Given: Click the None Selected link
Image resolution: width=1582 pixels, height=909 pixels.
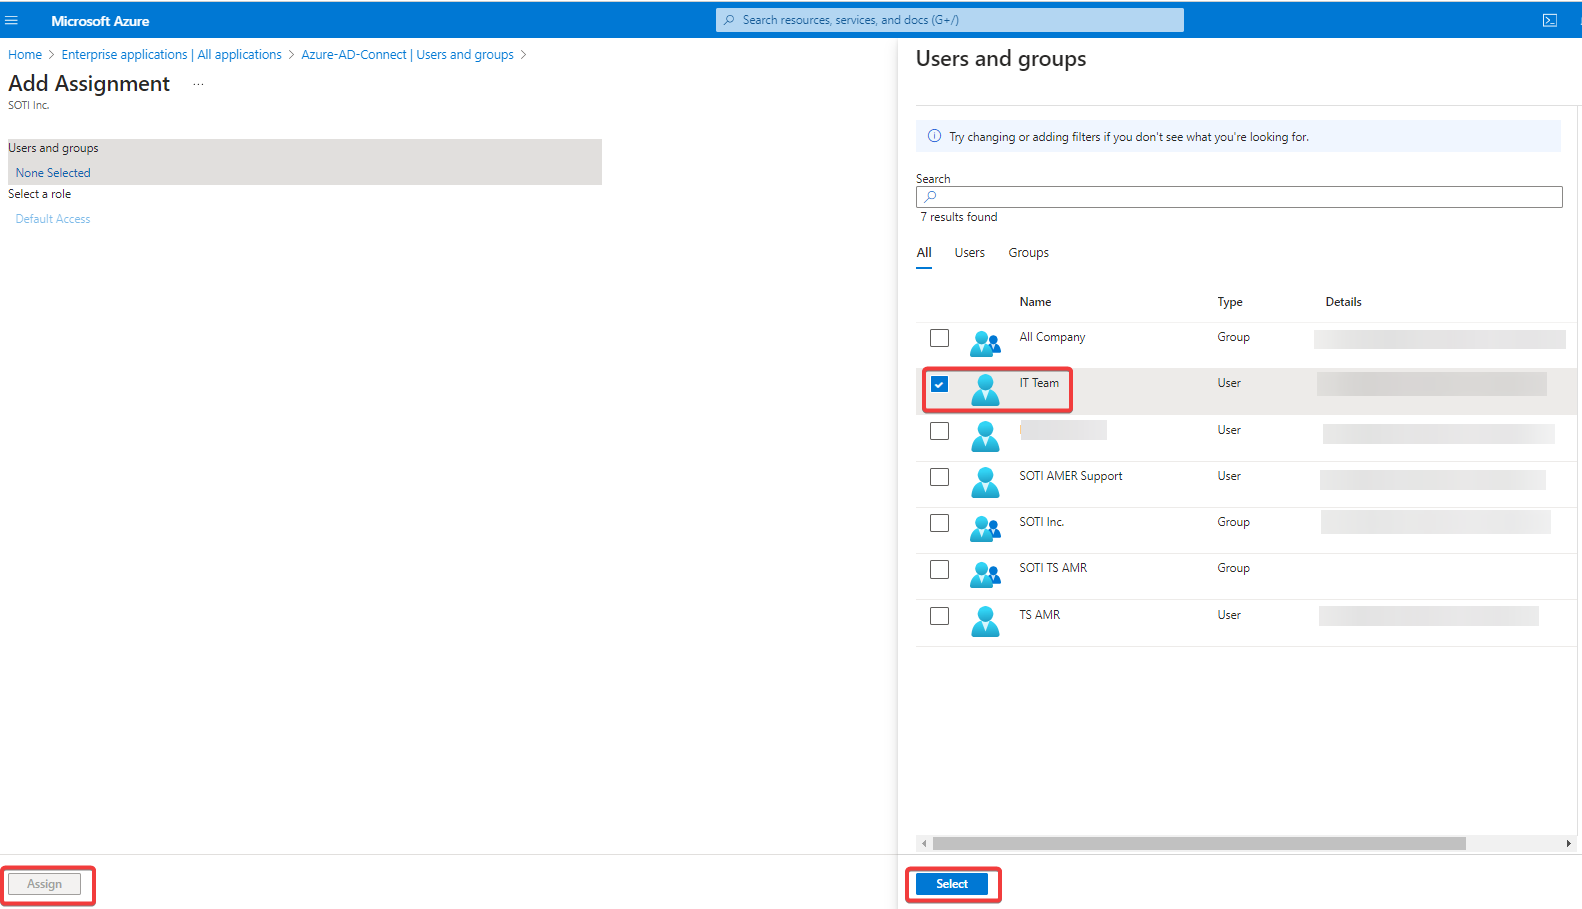Looking at the screenshot, I should (53, 173).
